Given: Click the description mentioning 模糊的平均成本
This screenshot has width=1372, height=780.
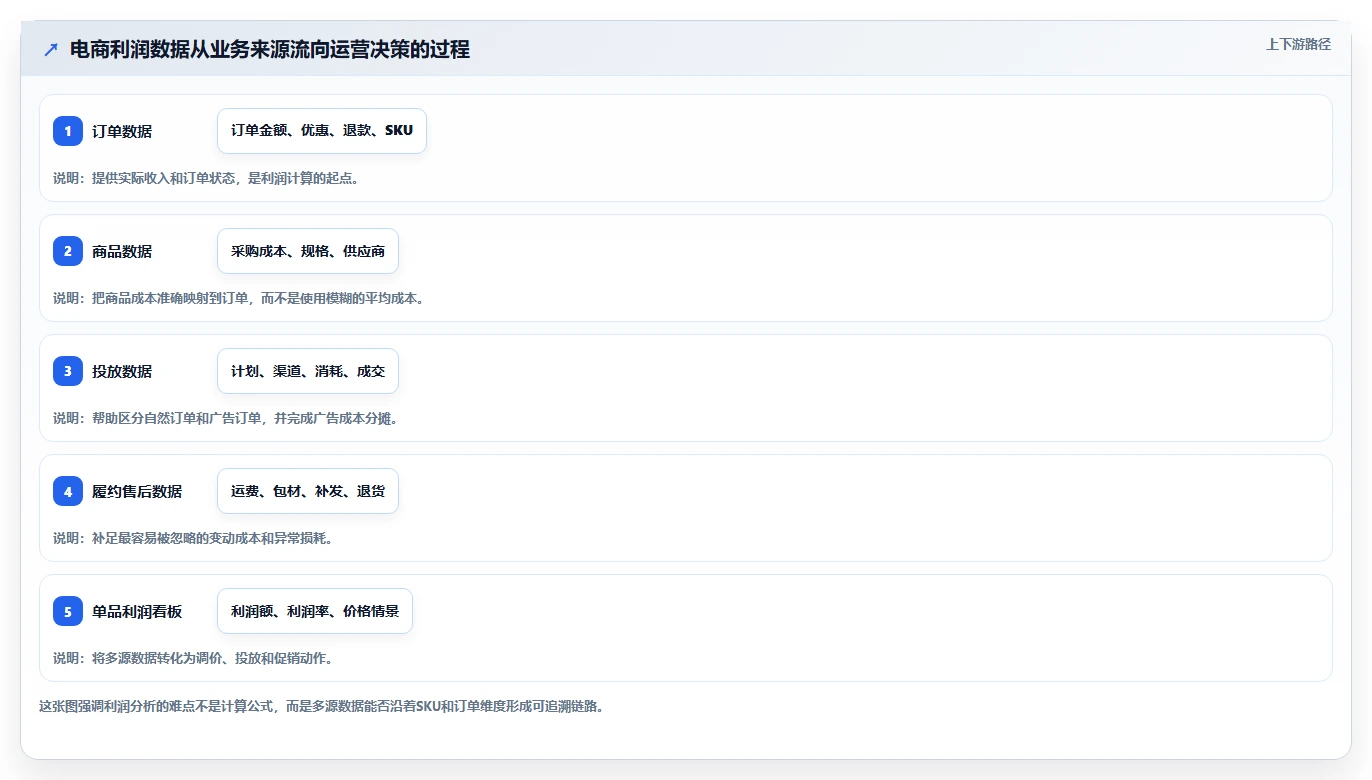Looking at the screenshot, I should point(239,298).
